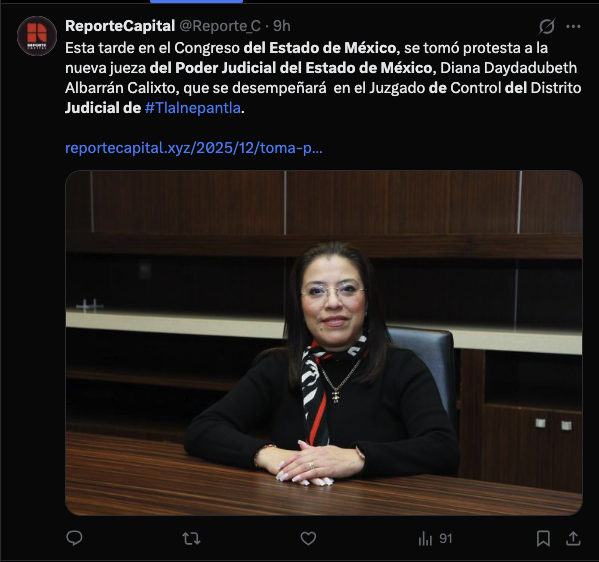This screenshot has height=562, width=599.
Task: Like the post with heart icon
Action: click(x=308, y=539)
